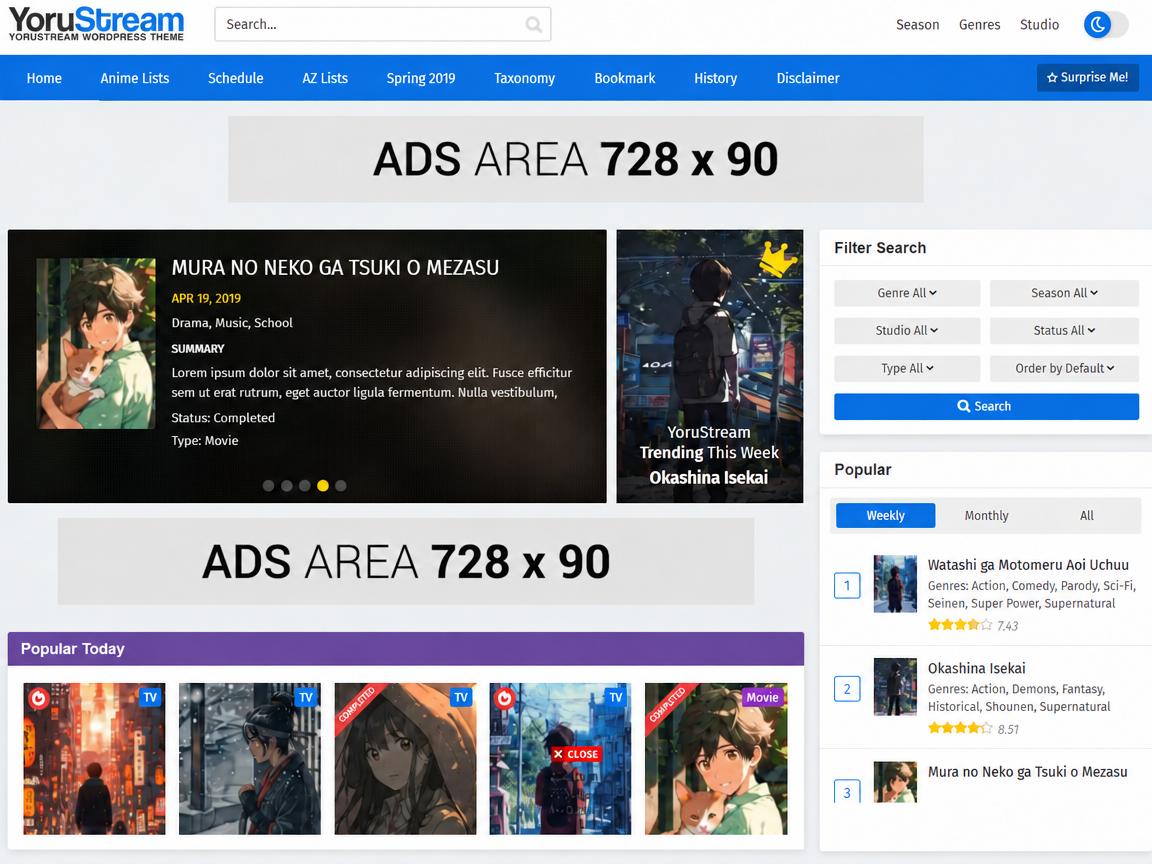1152x864 pixels.
Task: Open Home in the blue navbar
Action: (x=44, y=78)
